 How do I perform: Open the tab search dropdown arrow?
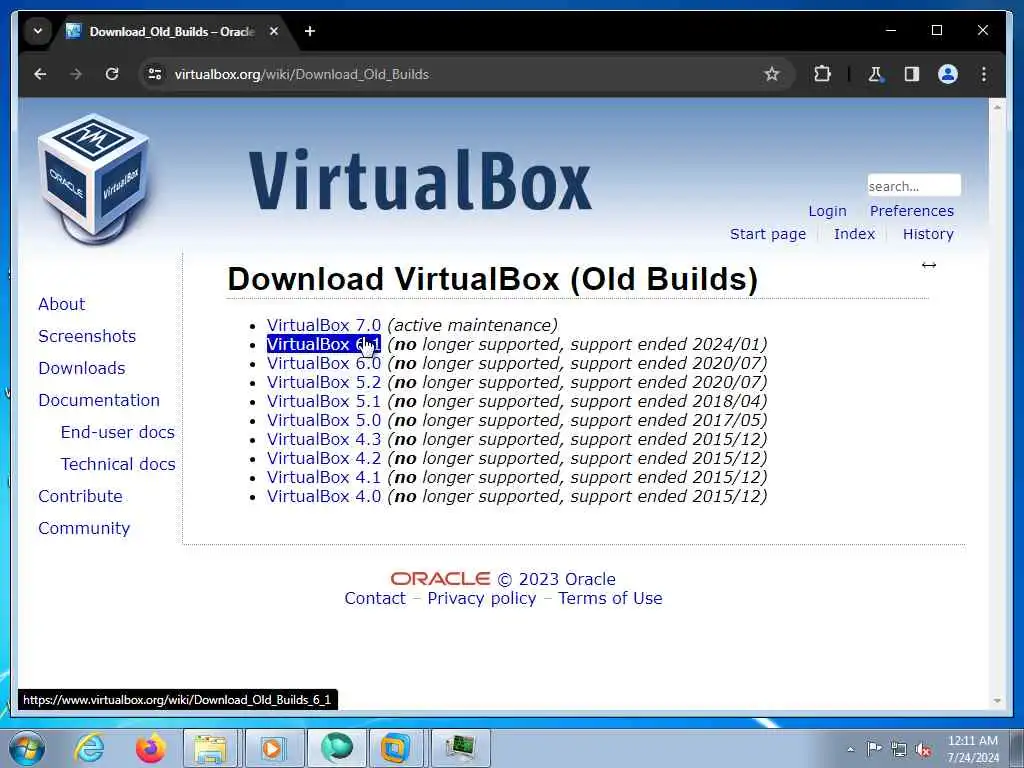[38, 31]
